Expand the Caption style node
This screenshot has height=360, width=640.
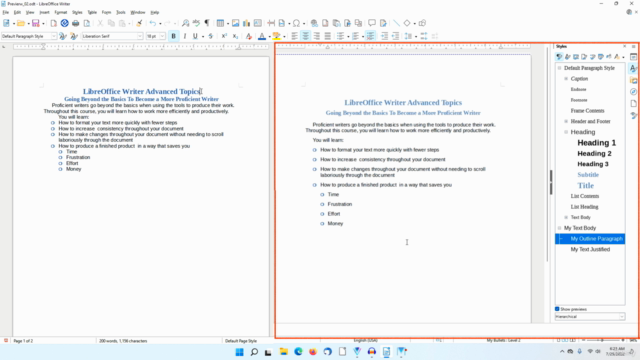(x=566, y=79)
